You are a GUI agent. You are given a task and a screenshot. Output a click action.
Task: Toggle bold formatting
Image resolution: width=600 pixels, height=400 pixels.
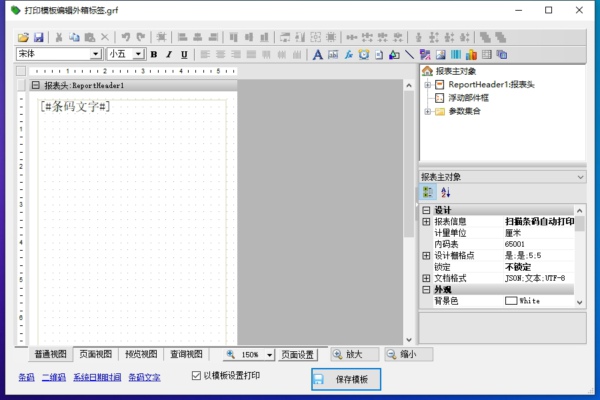click(154, 54)
